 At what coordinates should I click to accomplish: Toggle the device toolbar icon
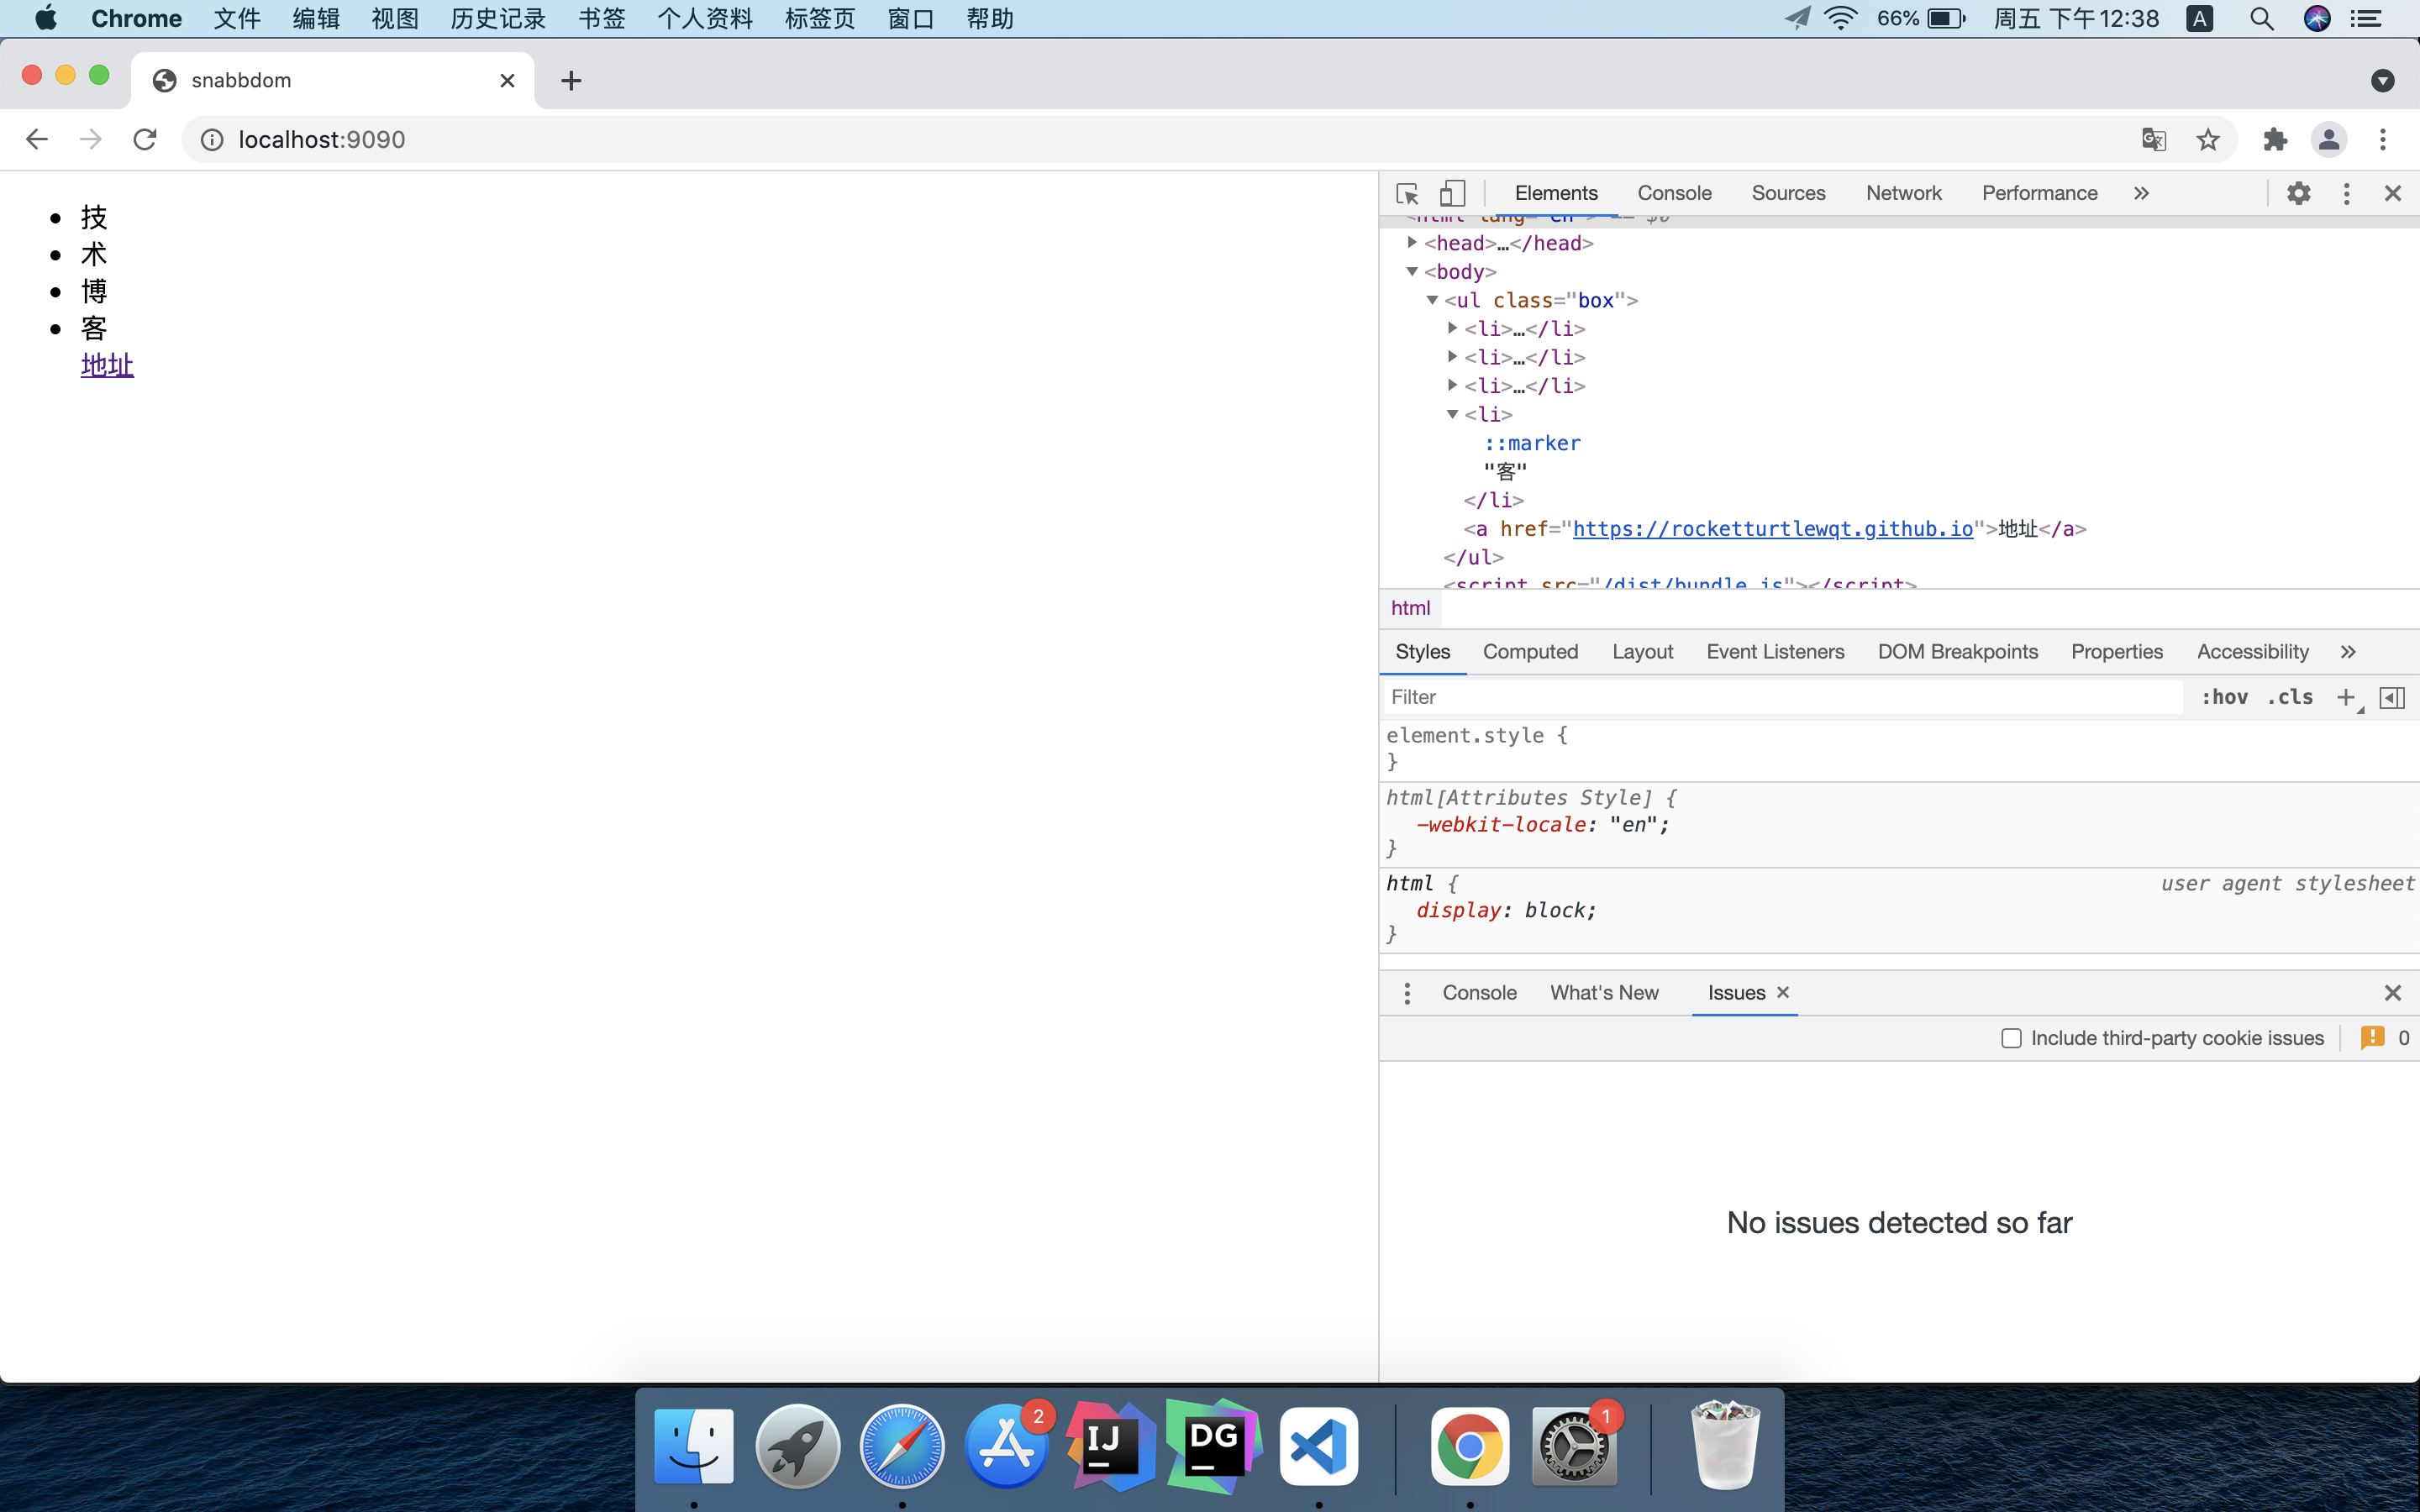(1452, 193)
